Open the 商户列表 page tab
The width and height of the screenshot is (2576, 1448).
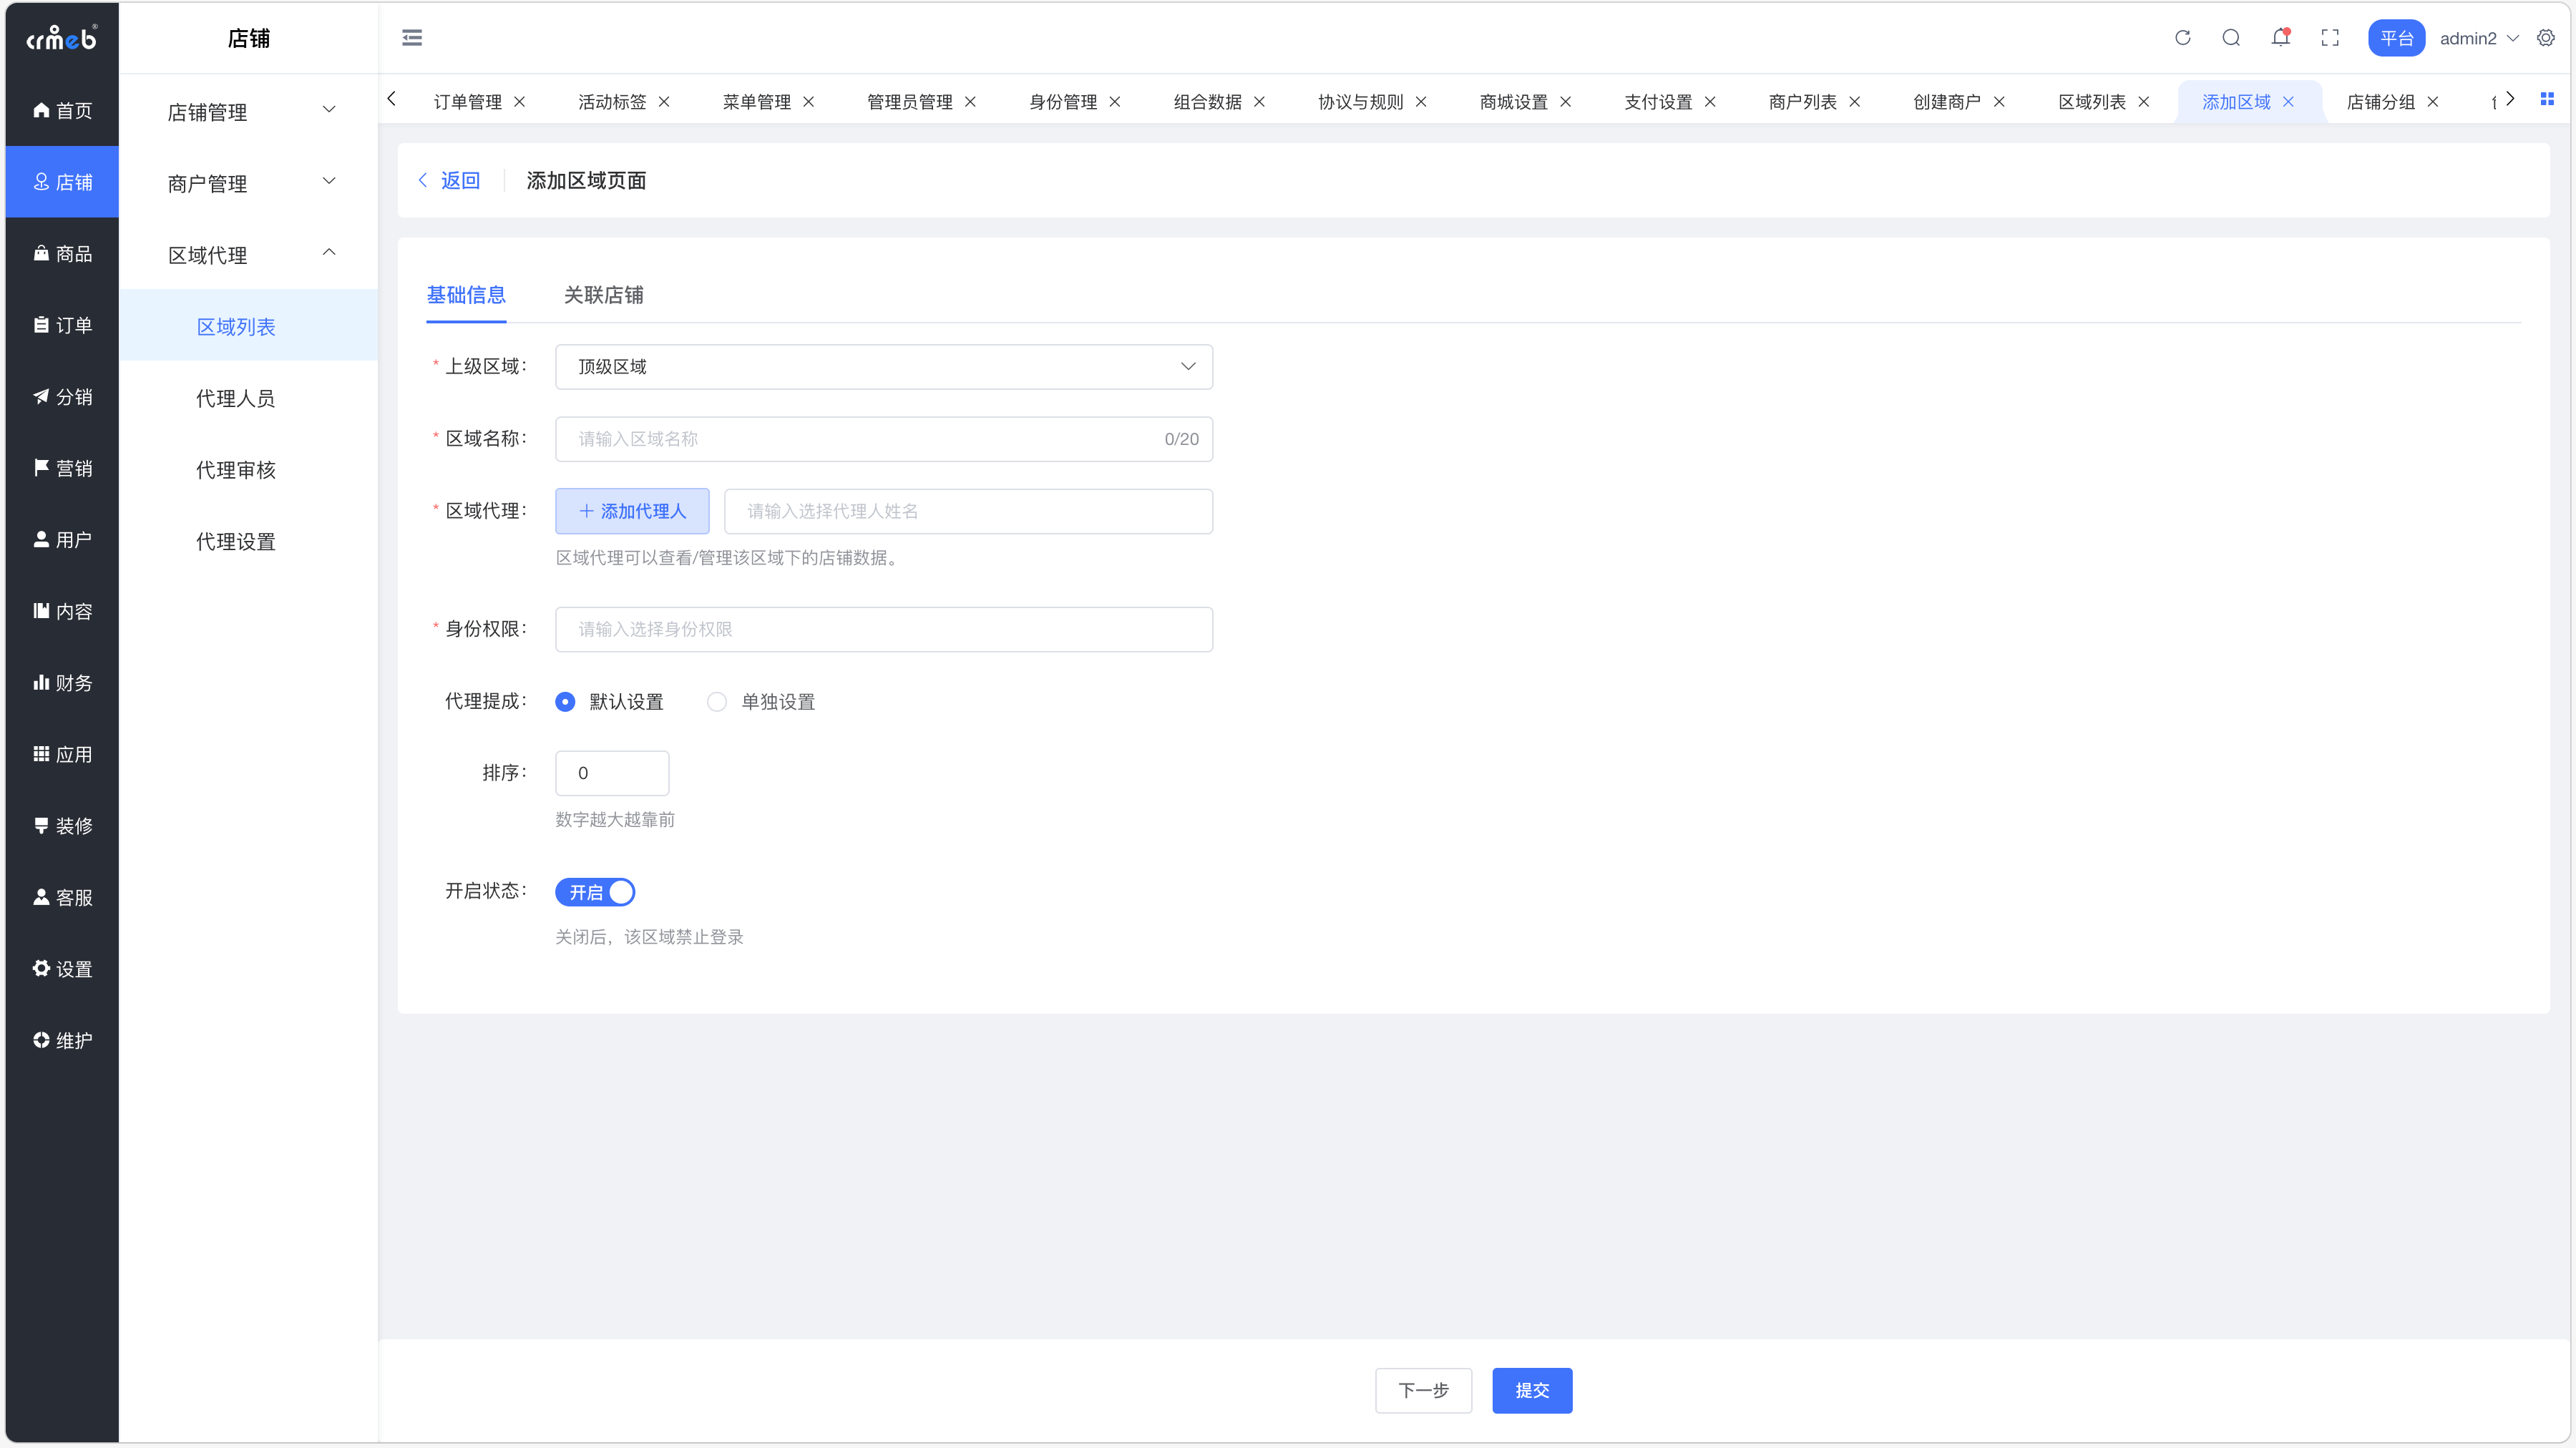1802,102
